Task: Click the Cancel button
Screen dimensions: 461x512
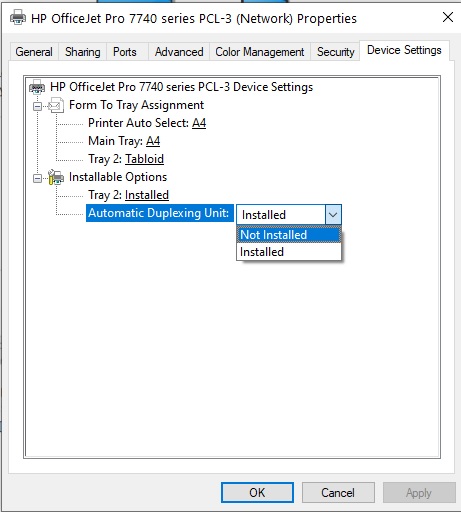Action: point(338,492)
